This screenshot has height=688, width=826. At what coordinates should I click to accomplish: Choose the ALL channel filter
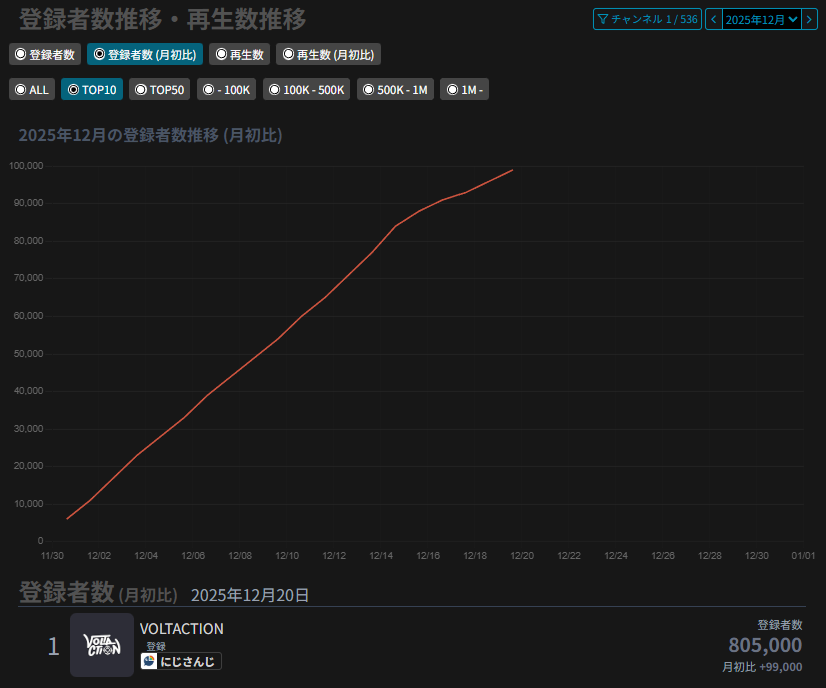(x=32, y=90)
